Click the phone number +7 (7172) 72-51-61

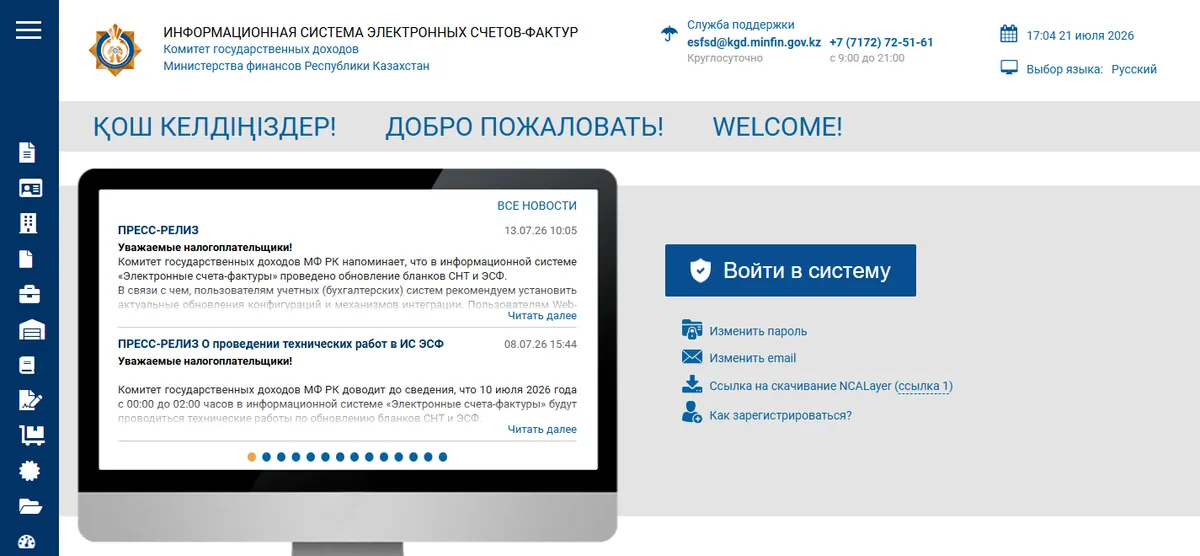881,43
